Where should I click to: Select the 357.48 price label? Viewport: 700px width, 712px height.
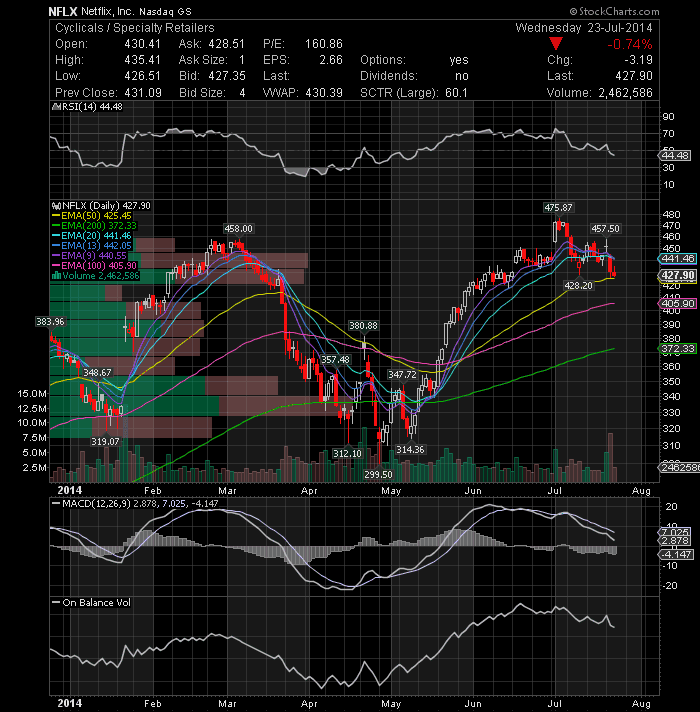[335, 360]
